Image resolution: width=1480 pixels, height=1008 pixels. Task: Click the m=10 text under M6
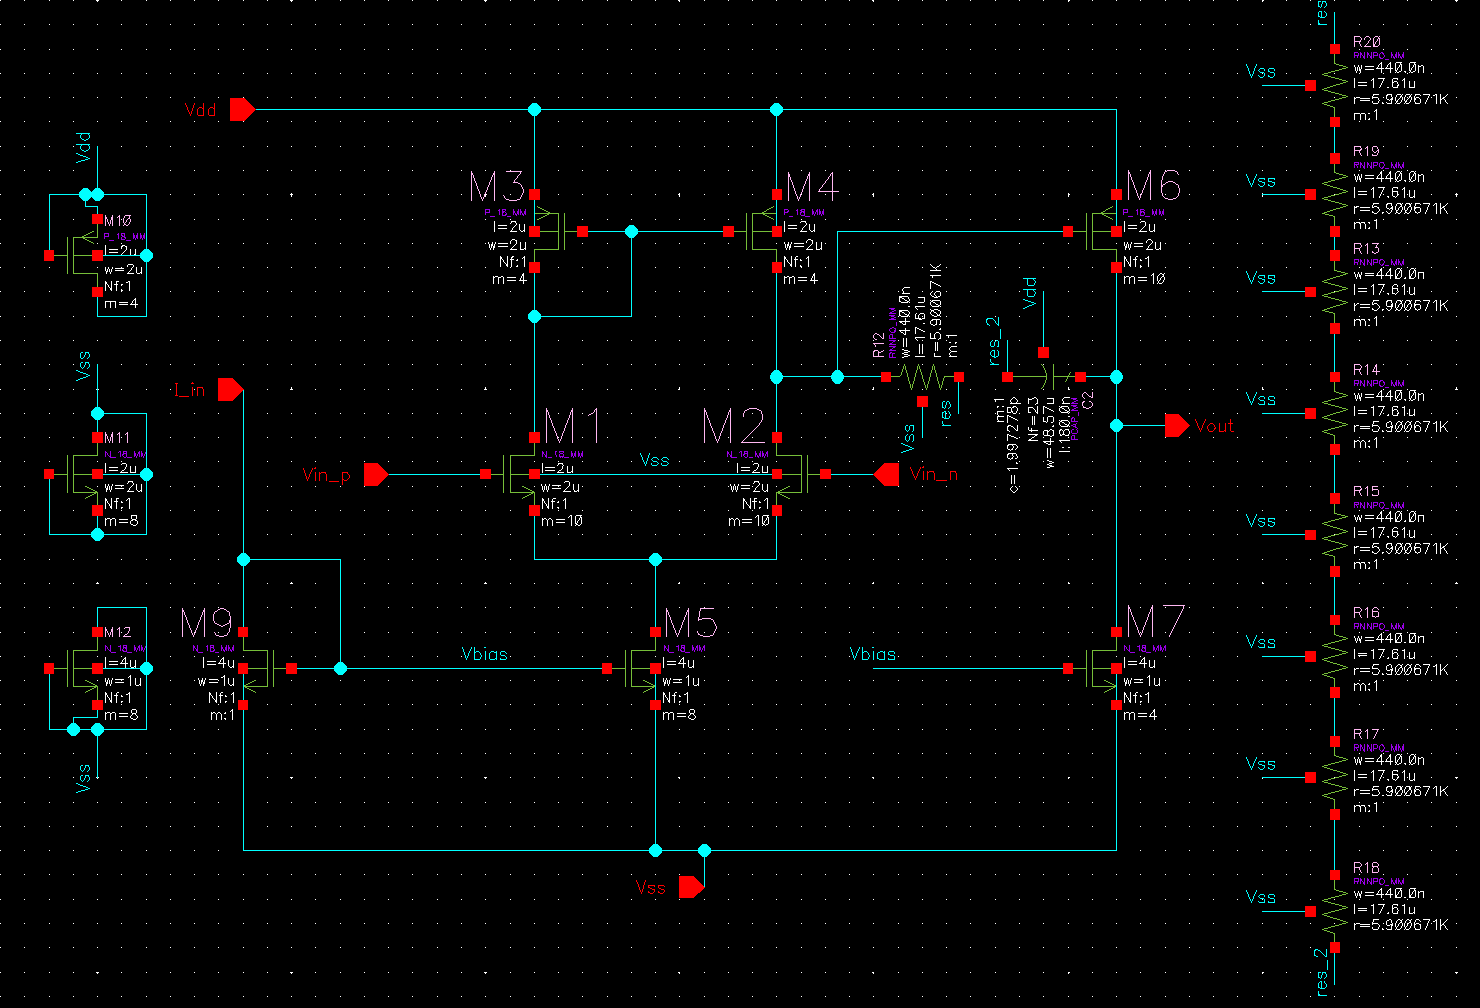[x=1142, y=280]
